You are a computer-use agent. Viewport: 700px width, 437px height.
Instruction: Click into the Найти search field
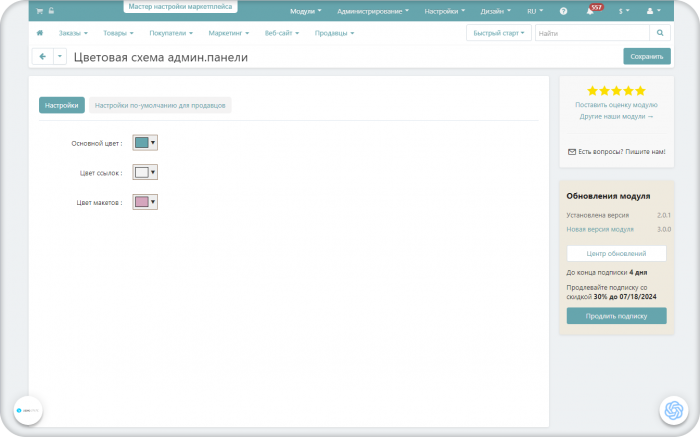592,33
